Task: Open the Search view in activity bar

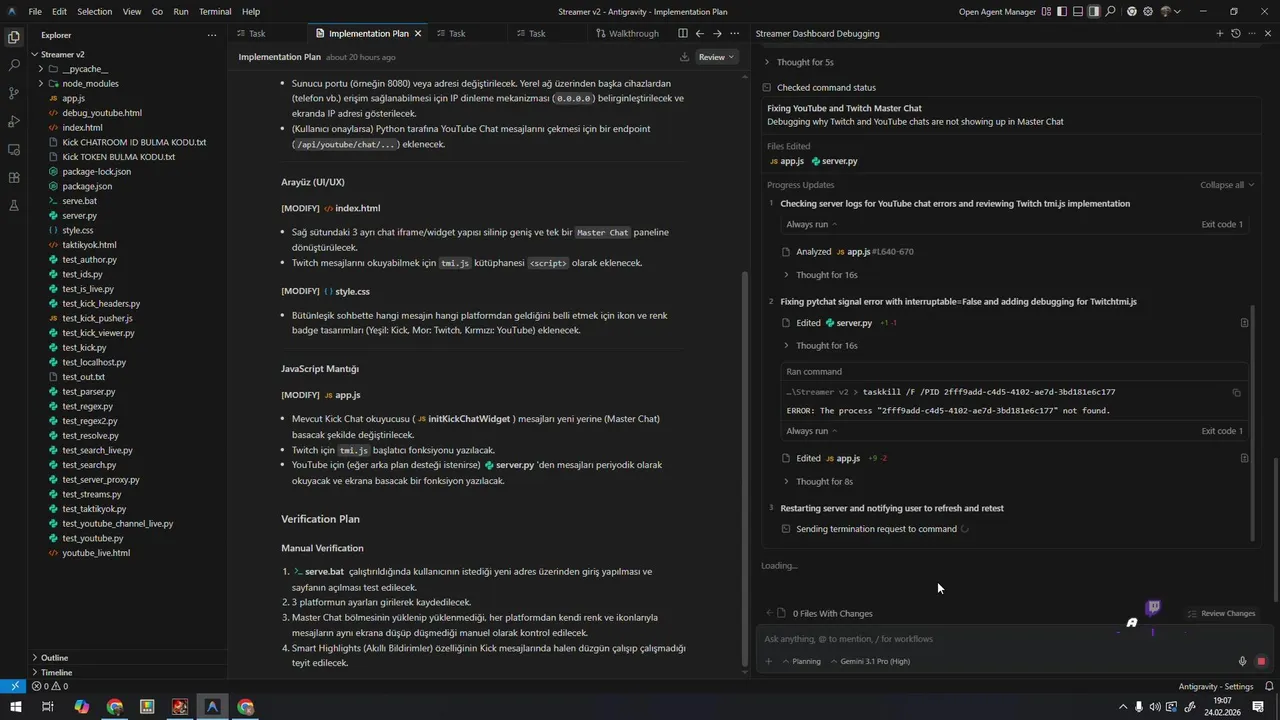Action: pos(14,65)
